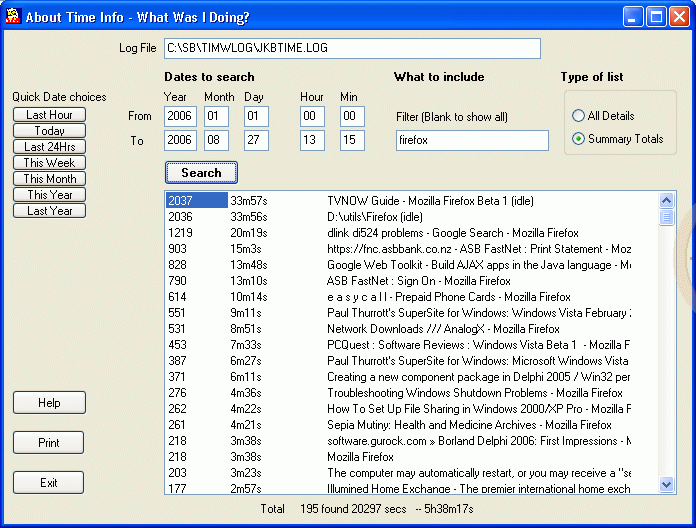Choose the Last Year quick date
The width and height of the screenshot is (696, 528).
(x=49, y=211)
